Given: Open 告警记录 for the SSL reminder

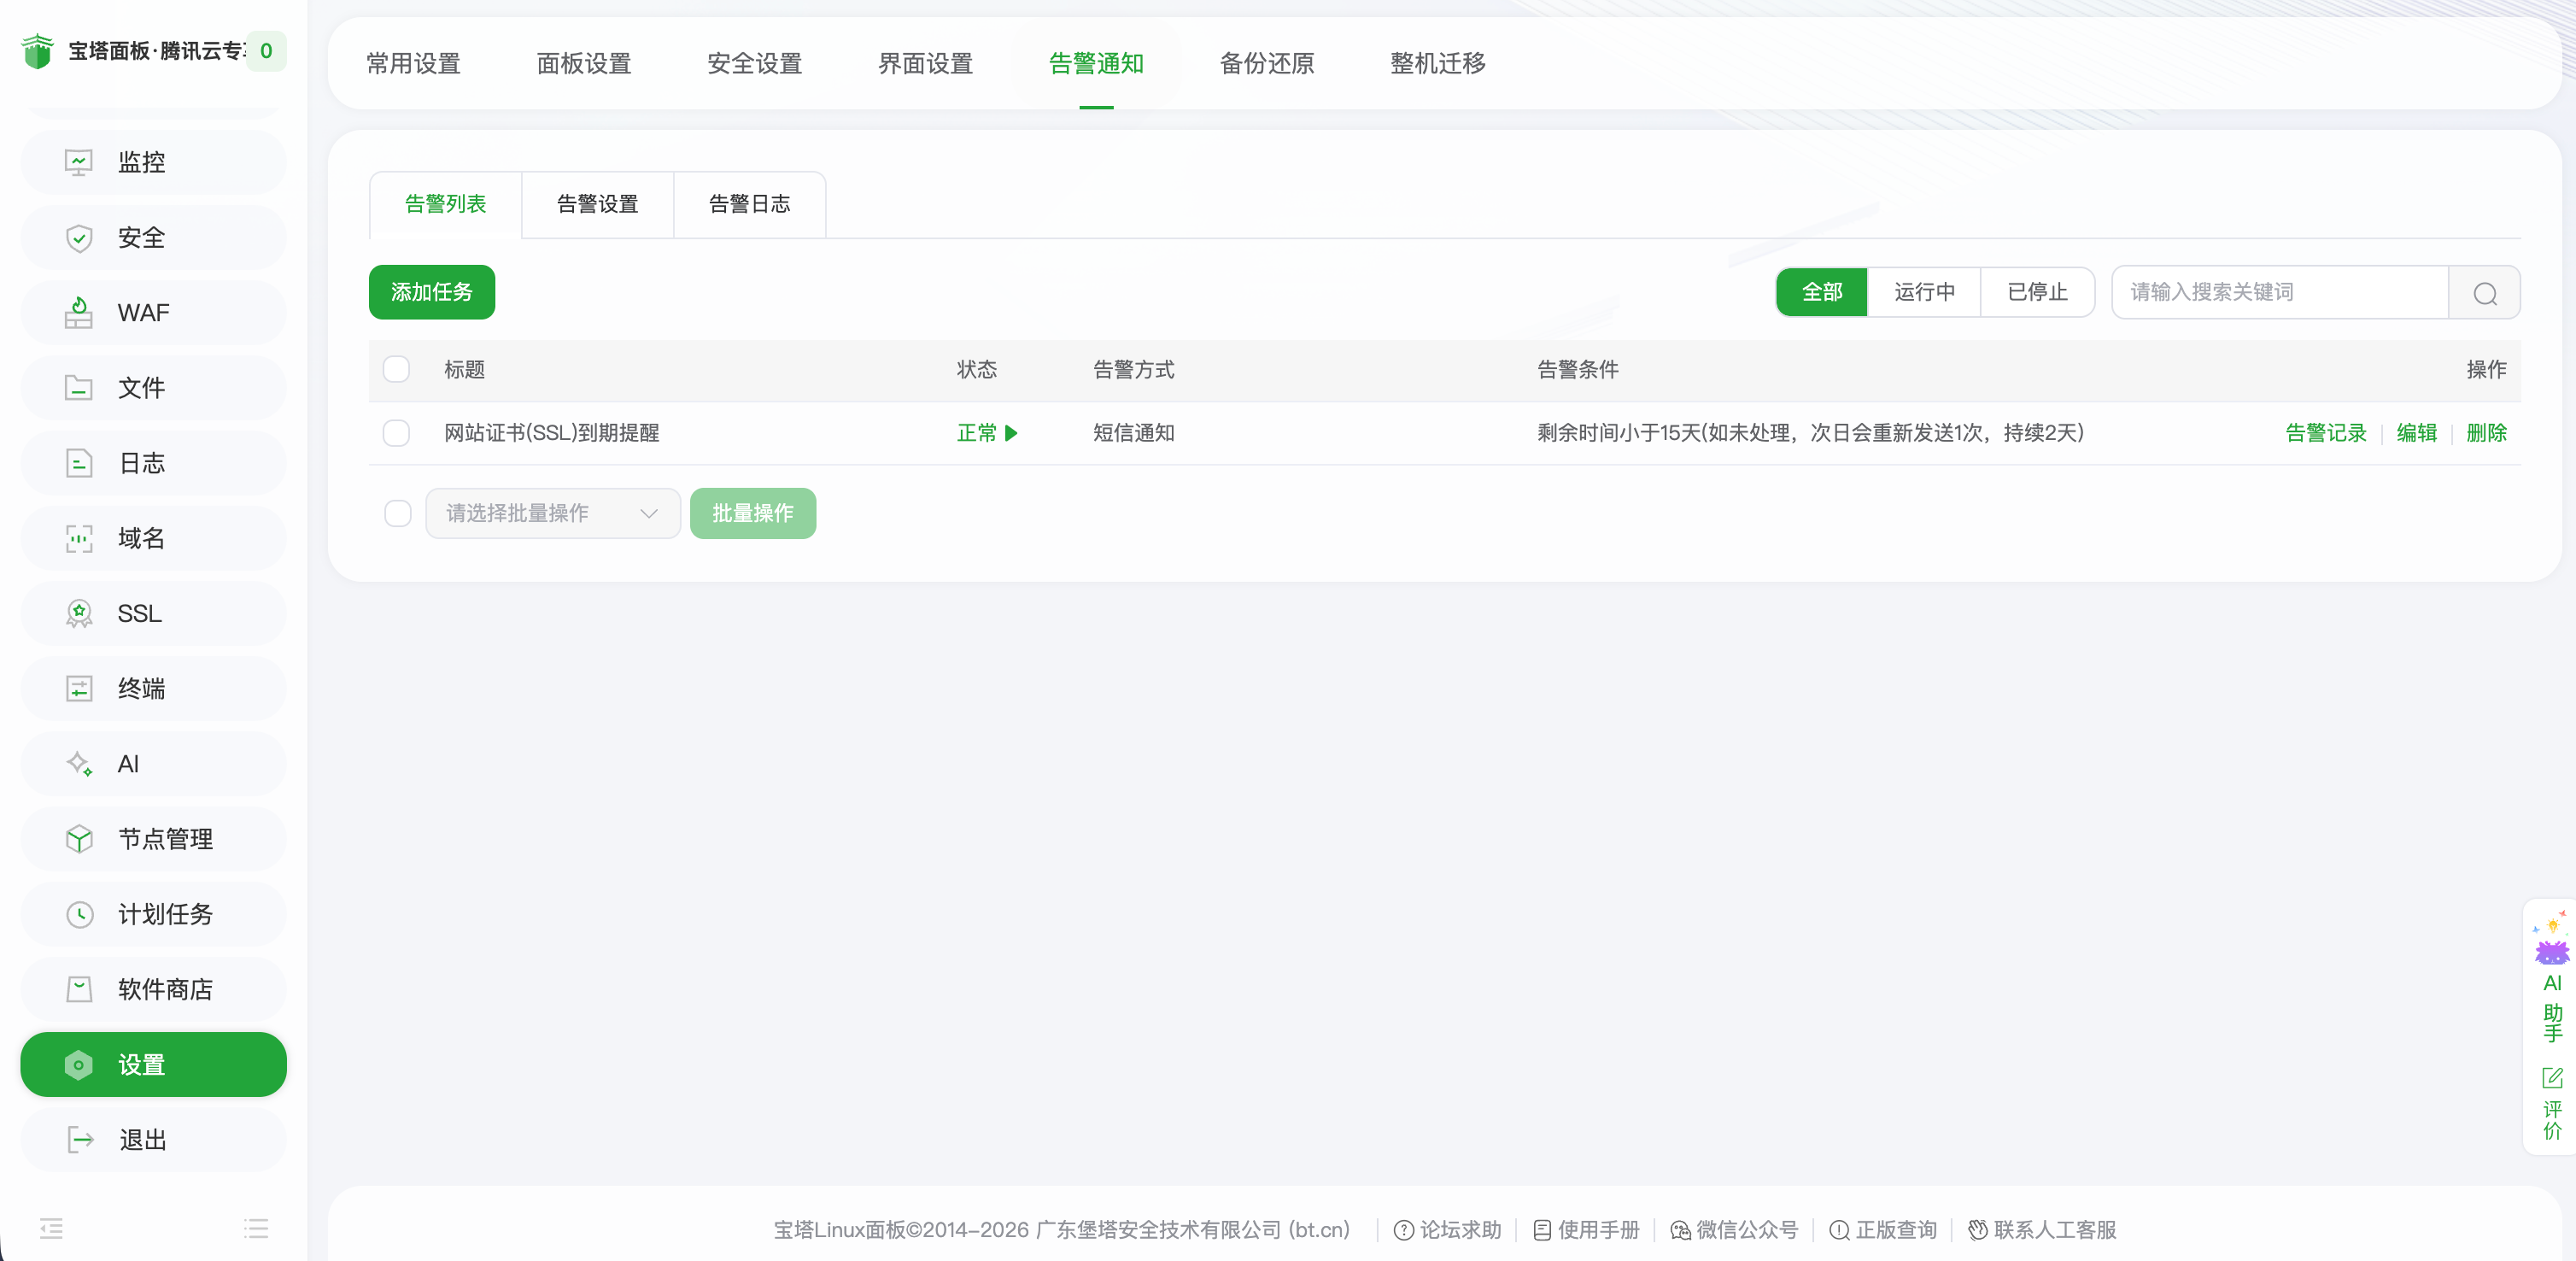Looking at the screenshot, I should pyautogui.click(x=2326, y=433).
